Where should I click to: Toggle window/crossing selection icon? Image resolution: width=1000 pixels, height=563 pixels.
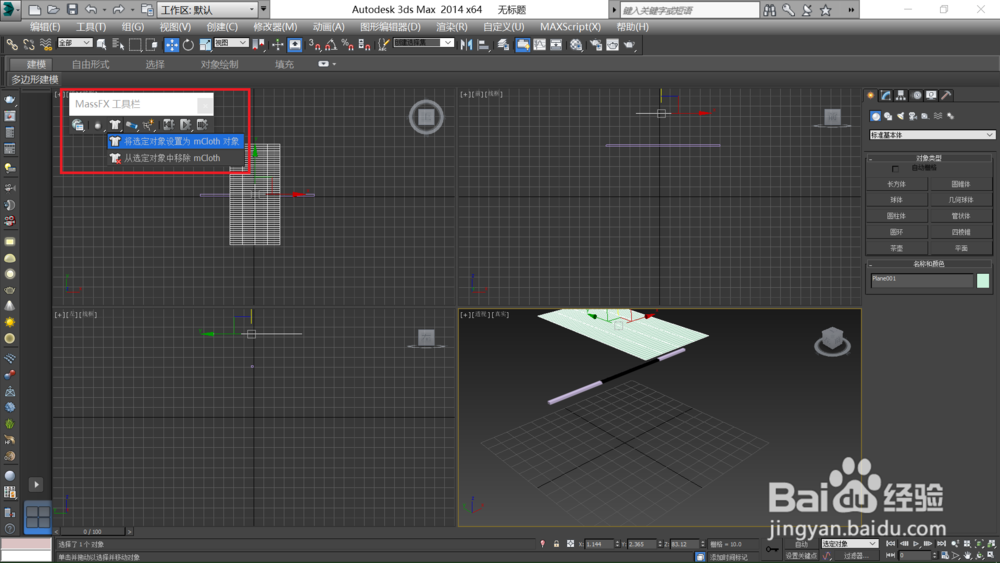click(x=152, y=45)
